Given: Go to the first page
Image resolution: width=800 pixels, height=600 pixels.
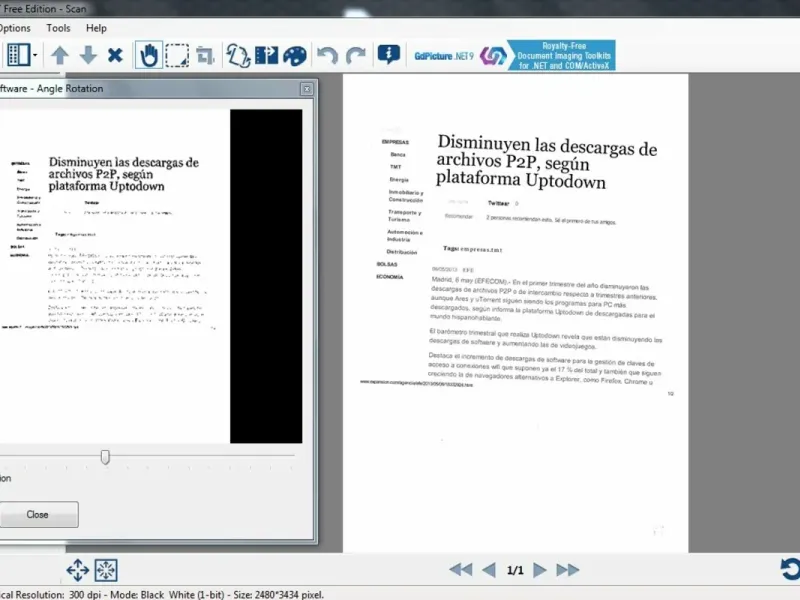Looking at the screenshot, I should (x=461, y=569).
